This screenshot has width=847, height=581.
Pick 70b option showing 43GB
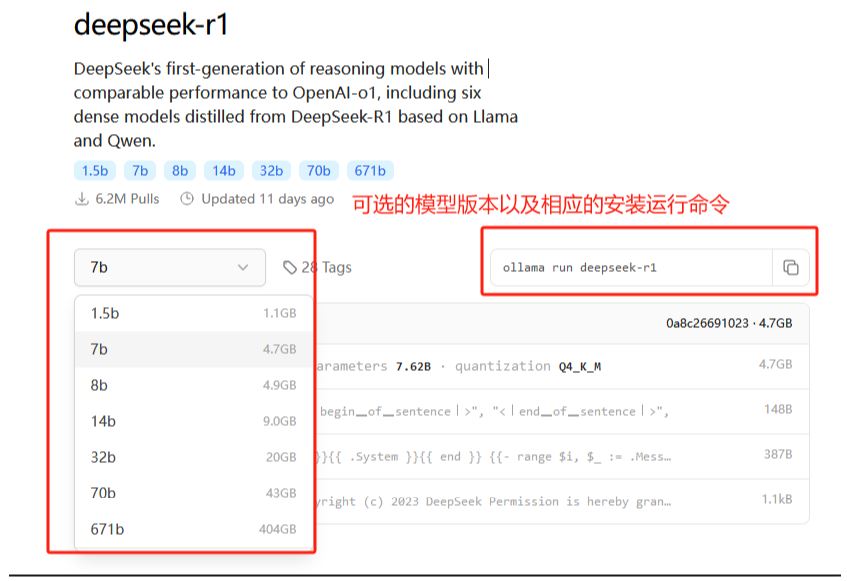click(x=193, y=493)
